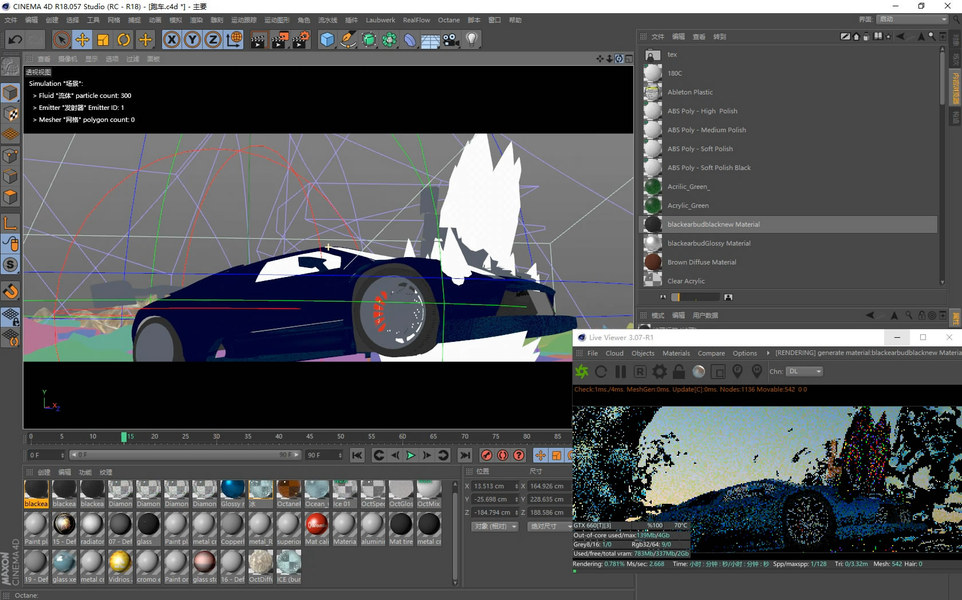Toggle Z axis lock
This screenshot has width=962, height=600.
click(213, 40)
